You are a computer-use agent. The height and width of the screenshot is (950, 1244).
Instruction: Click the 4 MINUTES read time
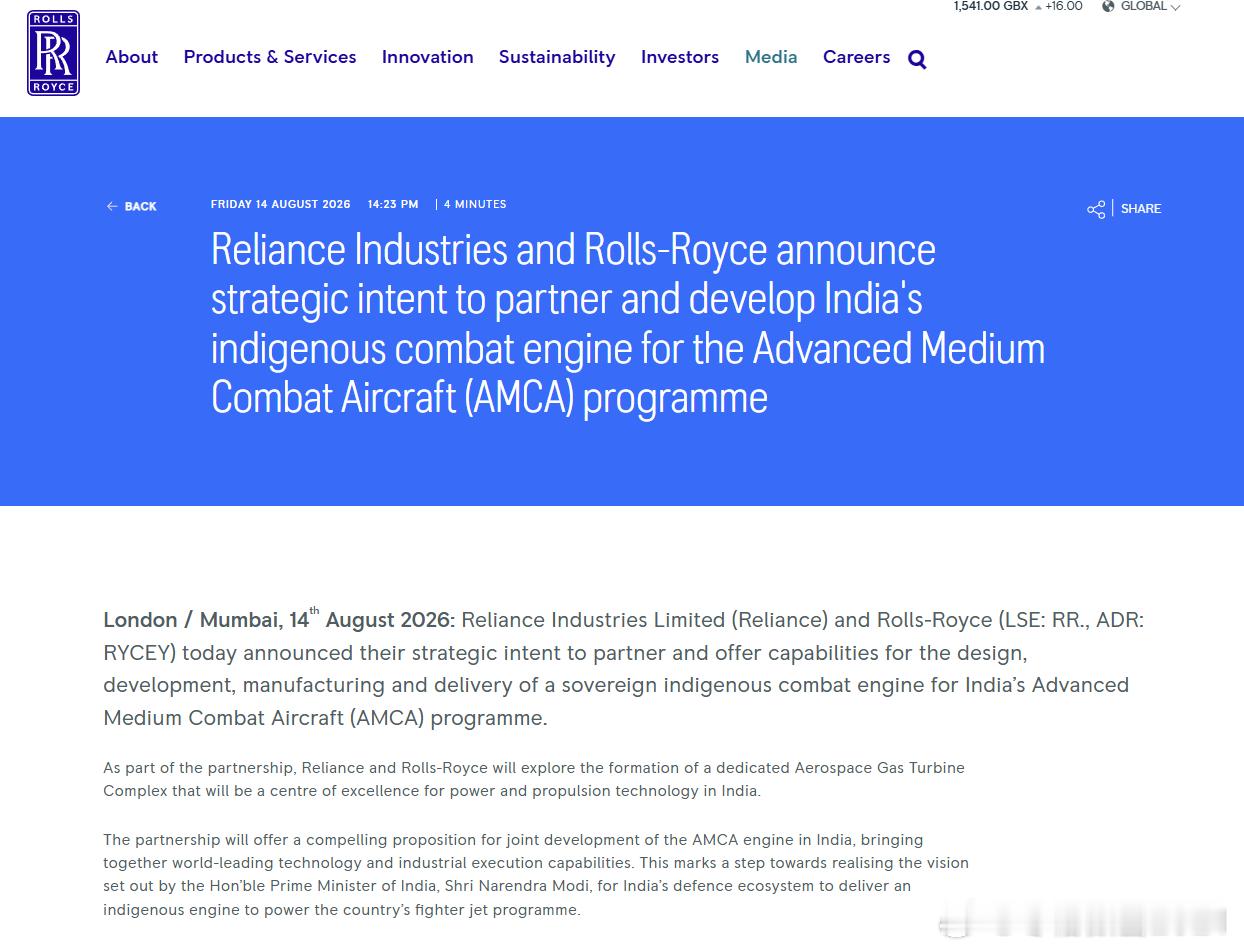click(x=475, y=204)
